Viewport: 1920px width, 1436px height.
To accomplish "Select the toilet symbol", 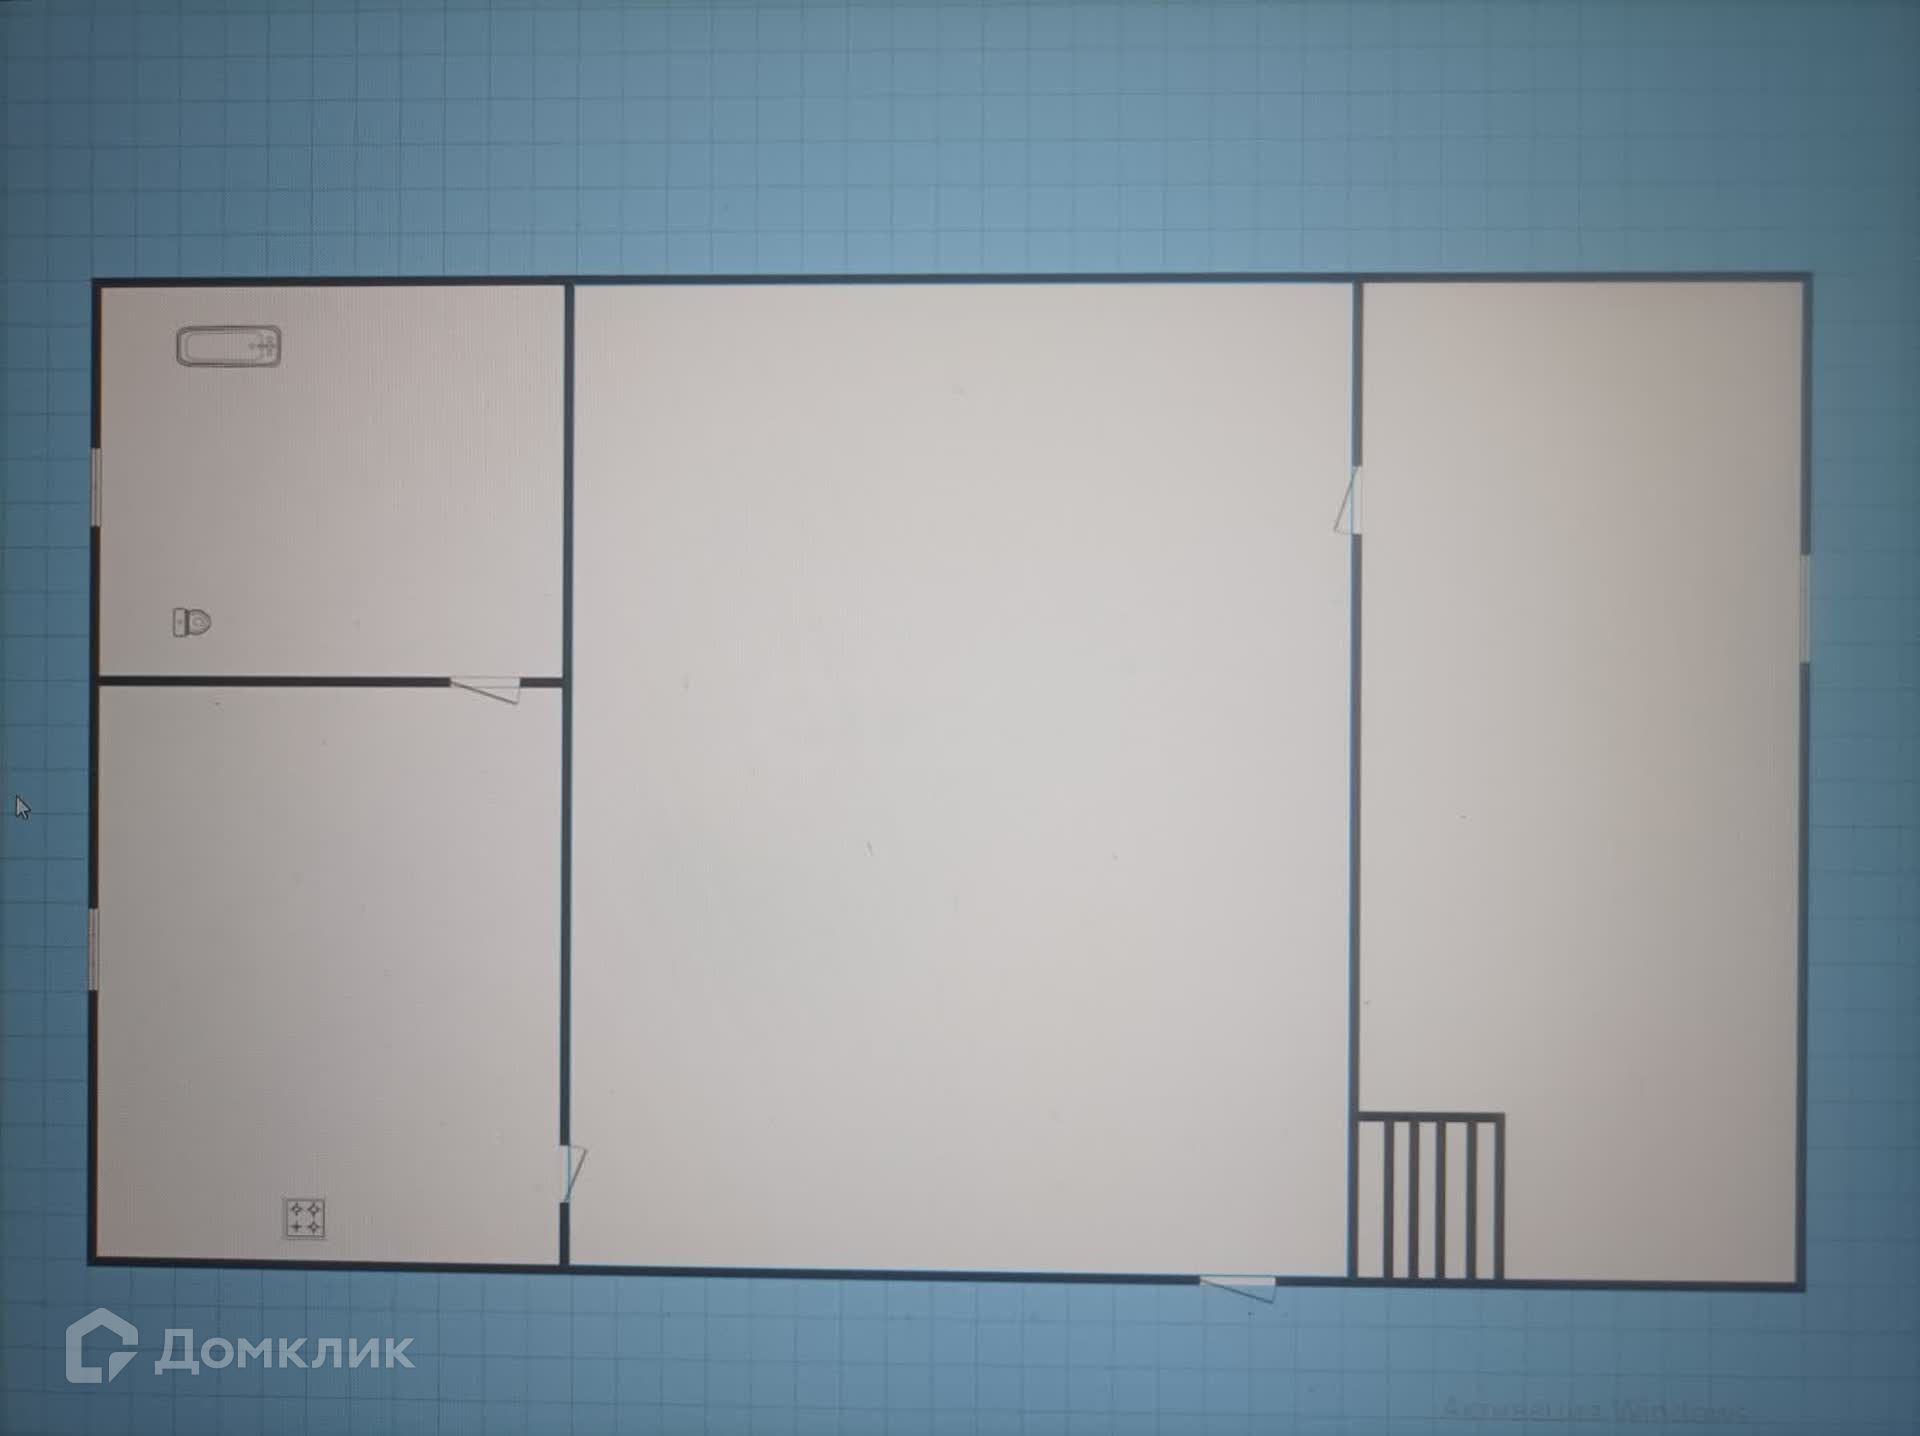I will 192,622.
